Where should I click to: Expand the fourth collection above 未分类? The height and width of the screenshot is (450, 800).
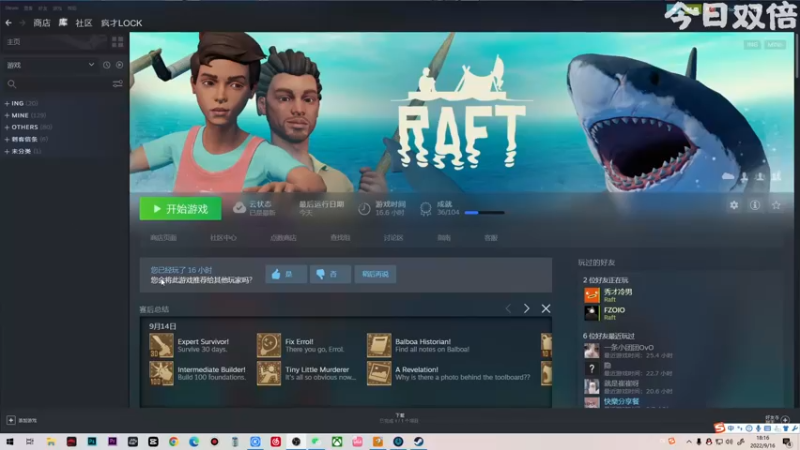click(x=26, y=139)
